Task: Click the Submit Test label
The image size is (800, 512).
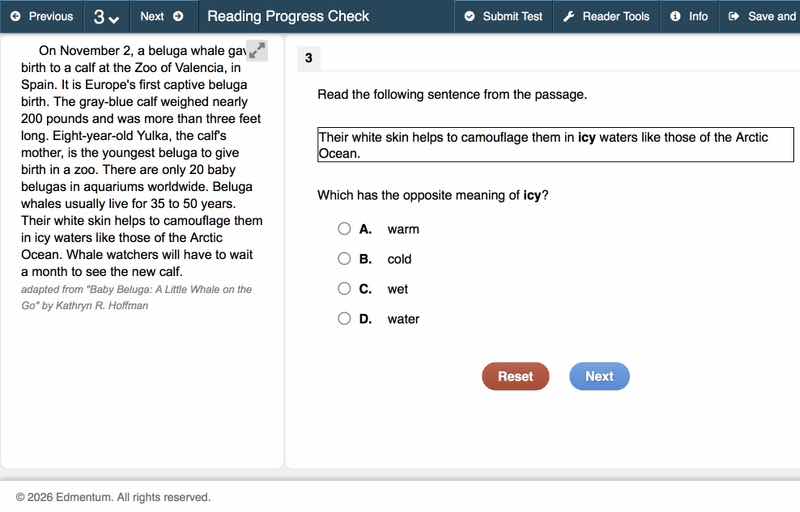Action: point(512,16)
